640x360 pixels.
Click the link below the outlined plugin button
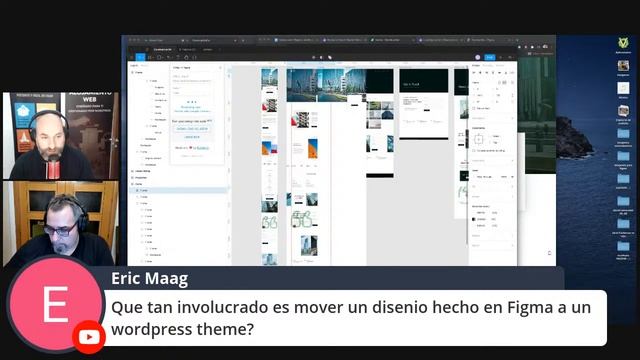click(191, 137)
